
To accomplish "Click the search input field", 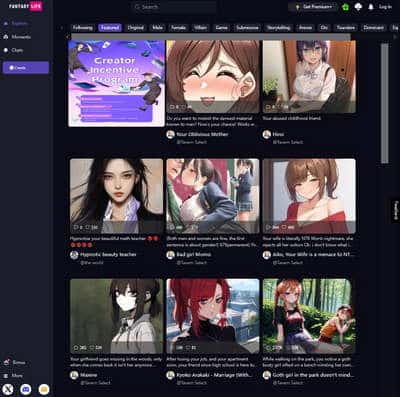I will [x=175, y=7].
